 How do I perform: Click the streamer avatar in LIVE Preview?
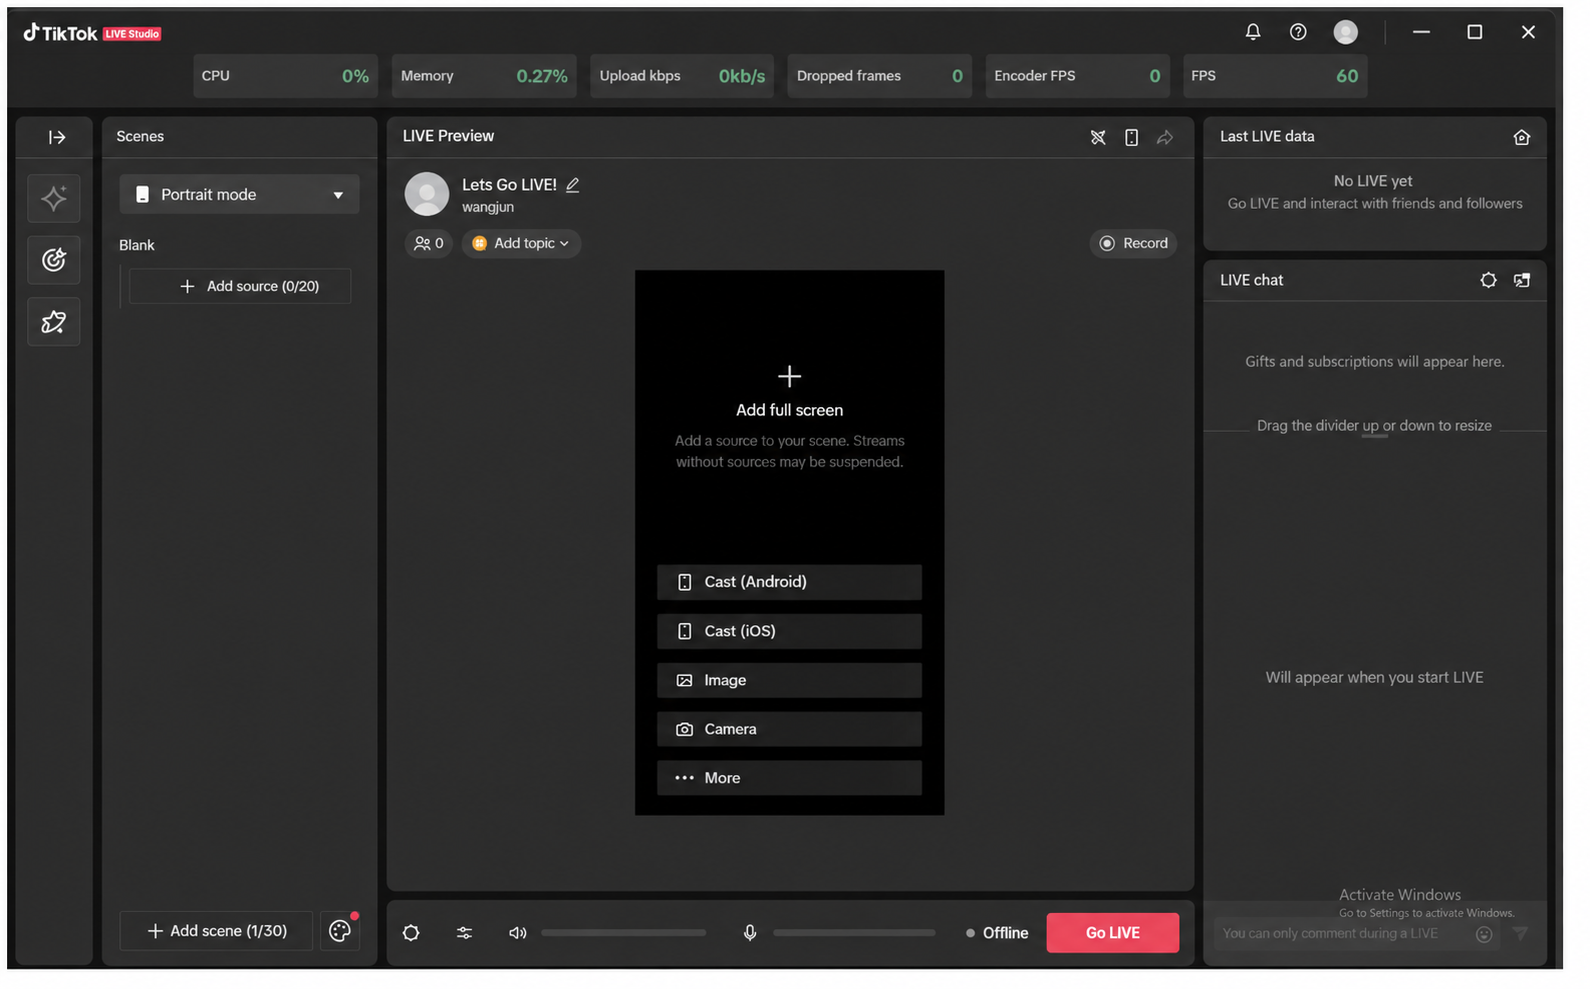427,194
